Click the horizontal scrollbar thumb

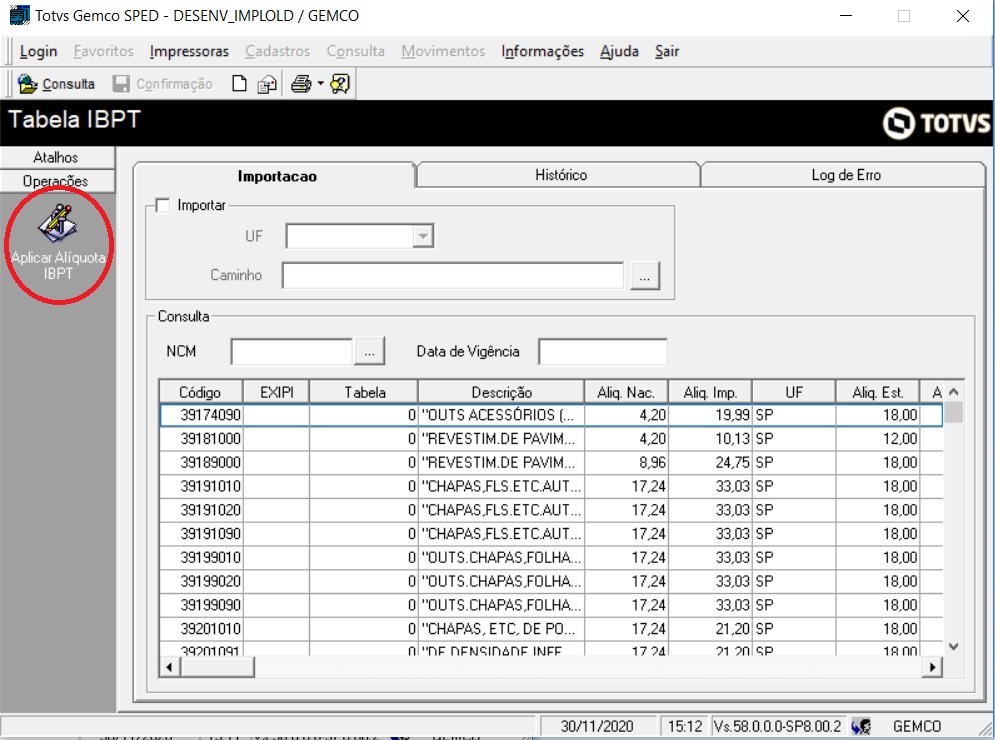218,667
